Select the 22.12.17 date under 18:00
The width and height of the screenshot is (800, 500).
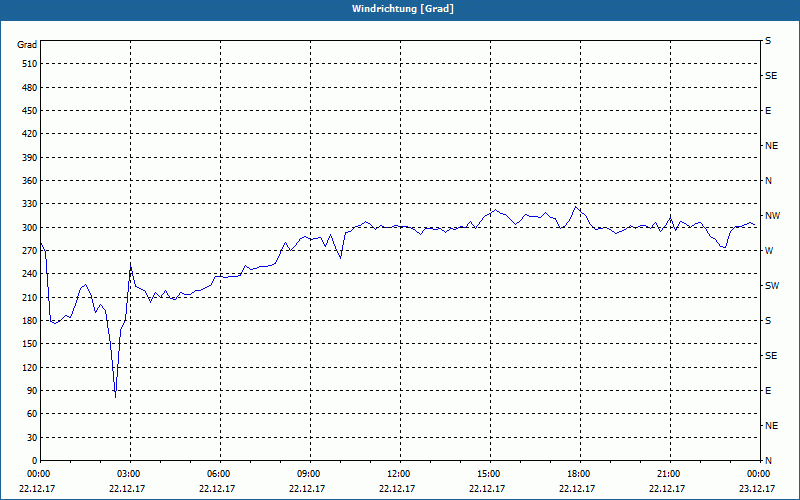577,488
